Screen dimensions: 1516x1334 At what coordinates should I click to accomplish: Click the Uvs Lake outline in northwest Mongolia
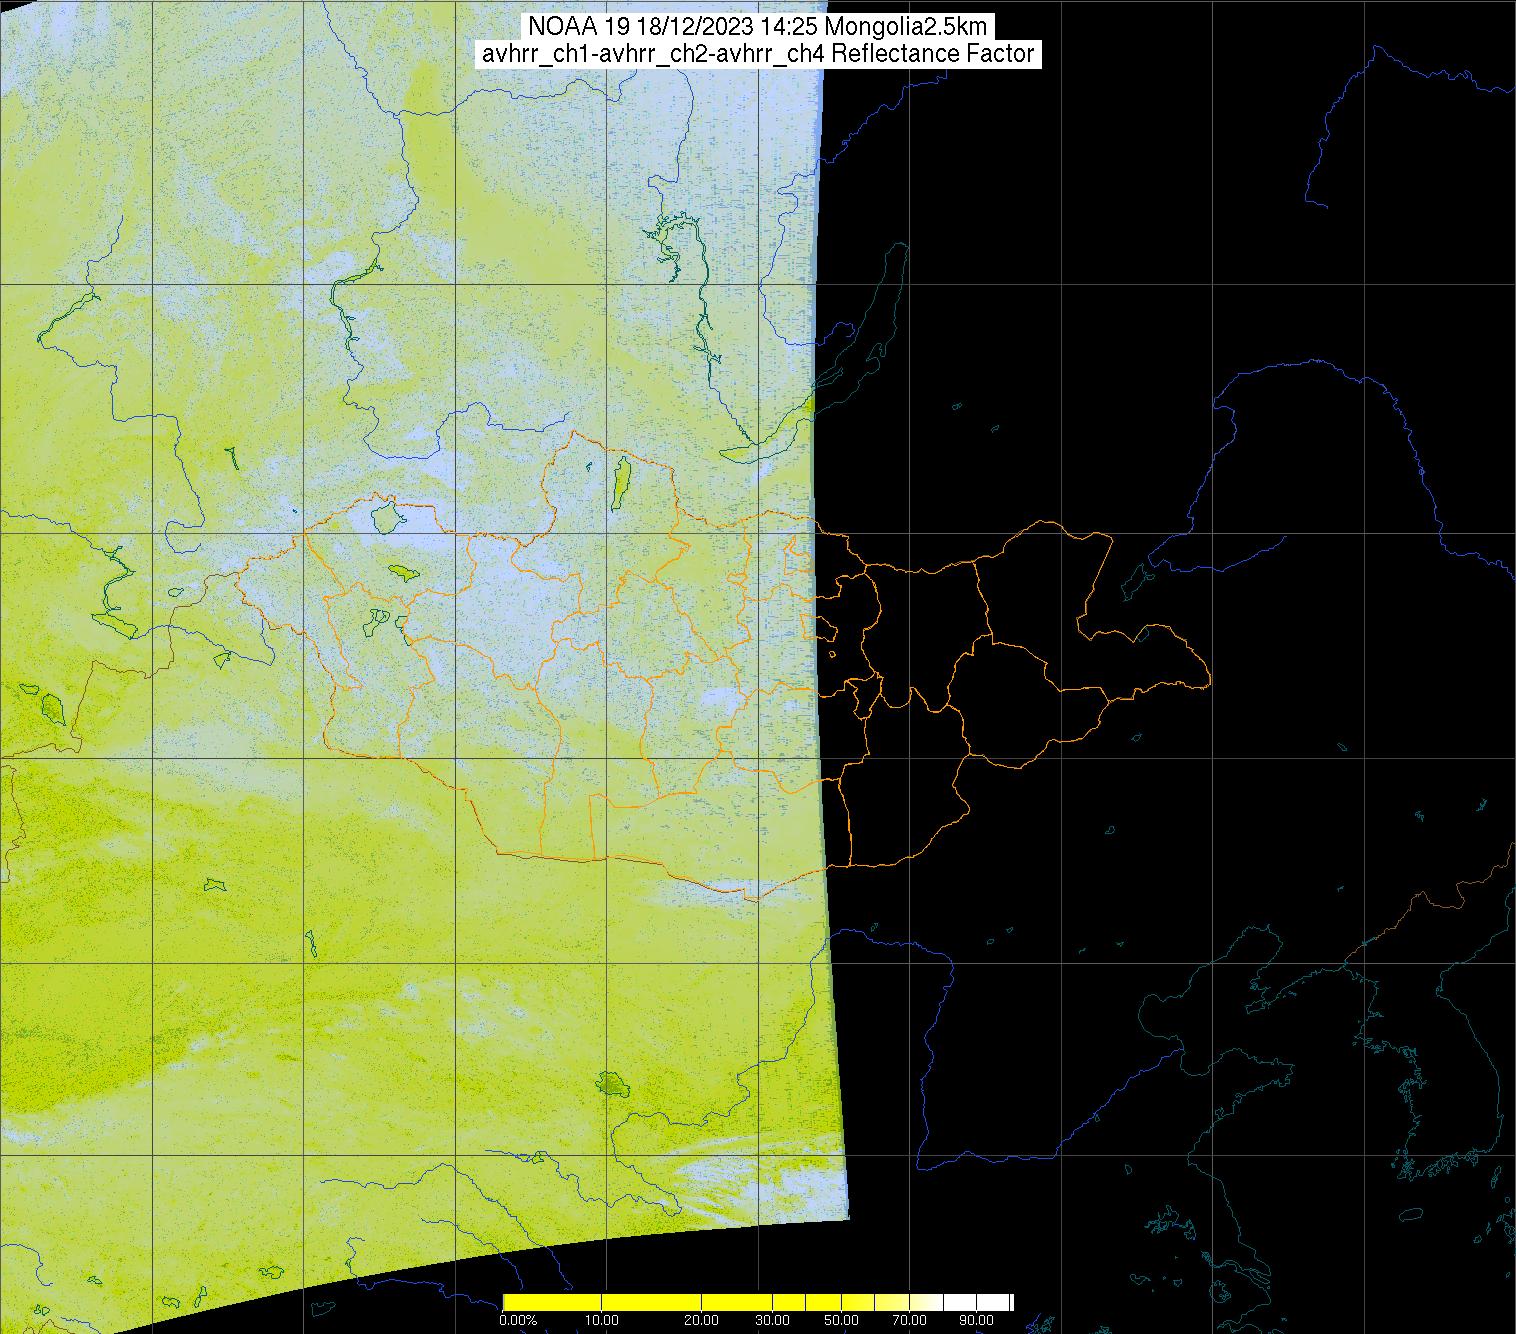(384, 517)
